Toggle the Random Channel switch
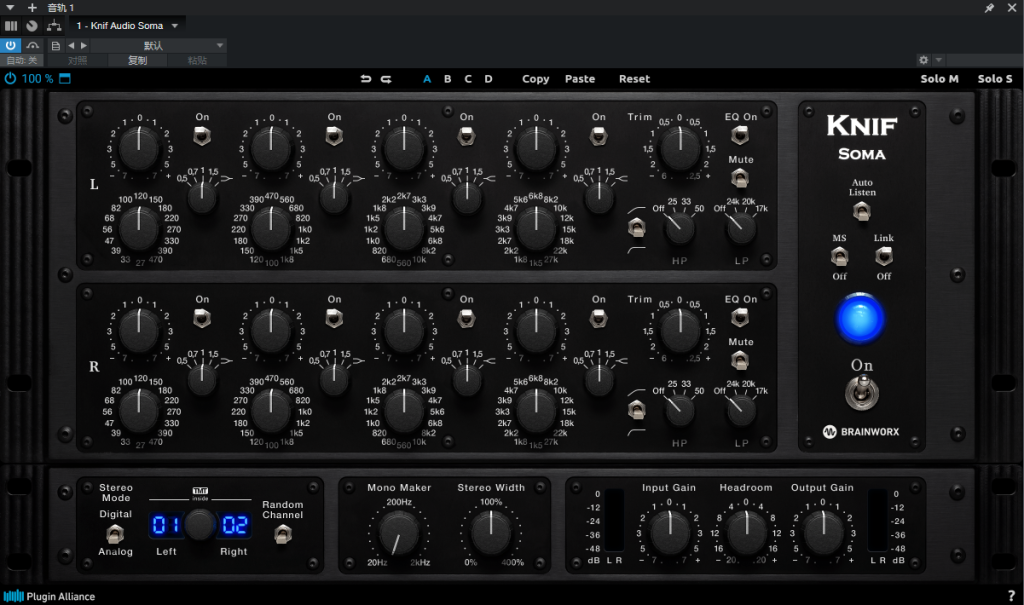 point(282,535)
